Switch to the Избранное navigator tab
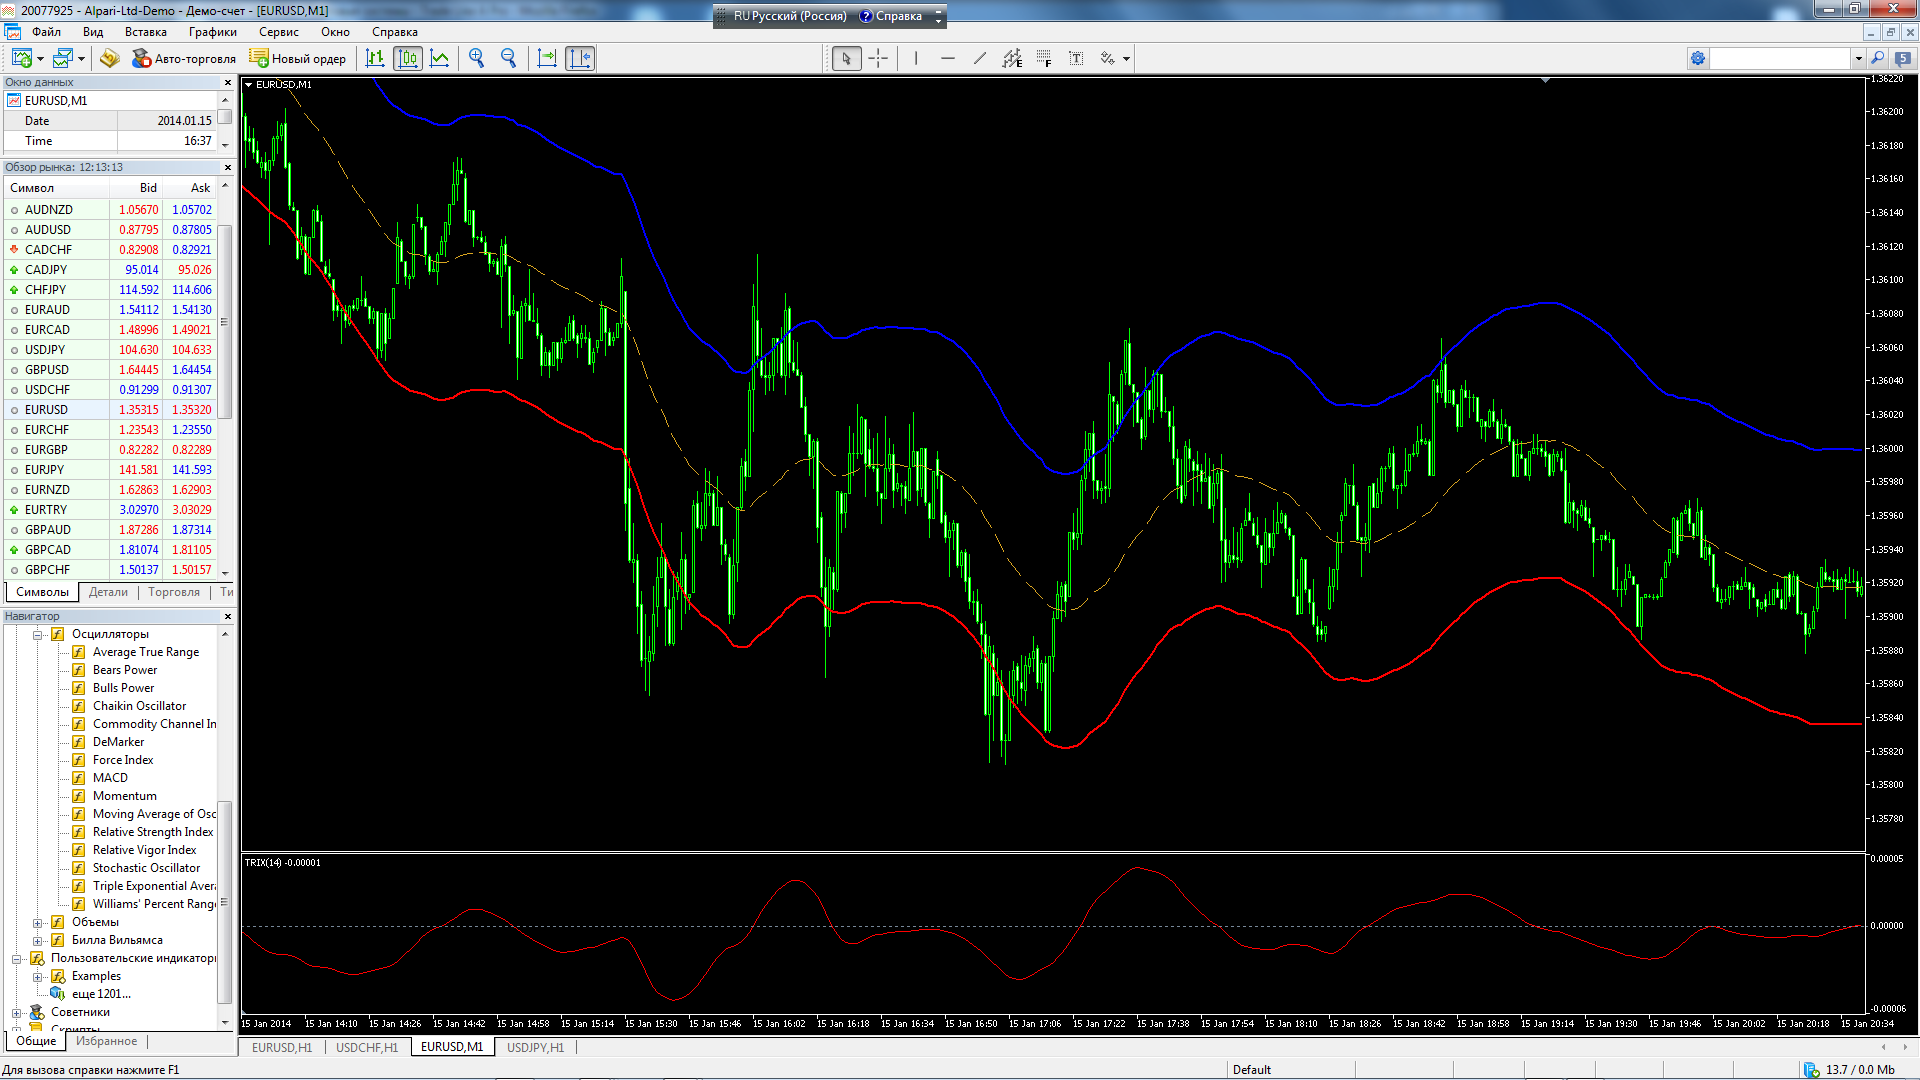This screenshot has height=1080, width=1920. 107,1041
